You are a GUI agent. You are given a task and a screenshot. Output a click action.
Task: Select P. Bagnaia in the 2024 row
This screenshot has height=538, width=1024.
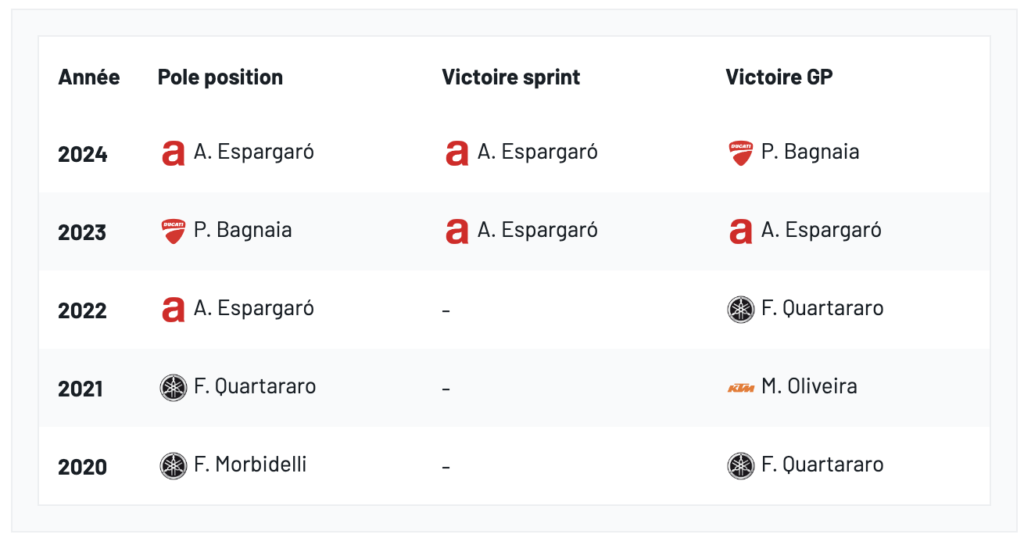(810, 152)
